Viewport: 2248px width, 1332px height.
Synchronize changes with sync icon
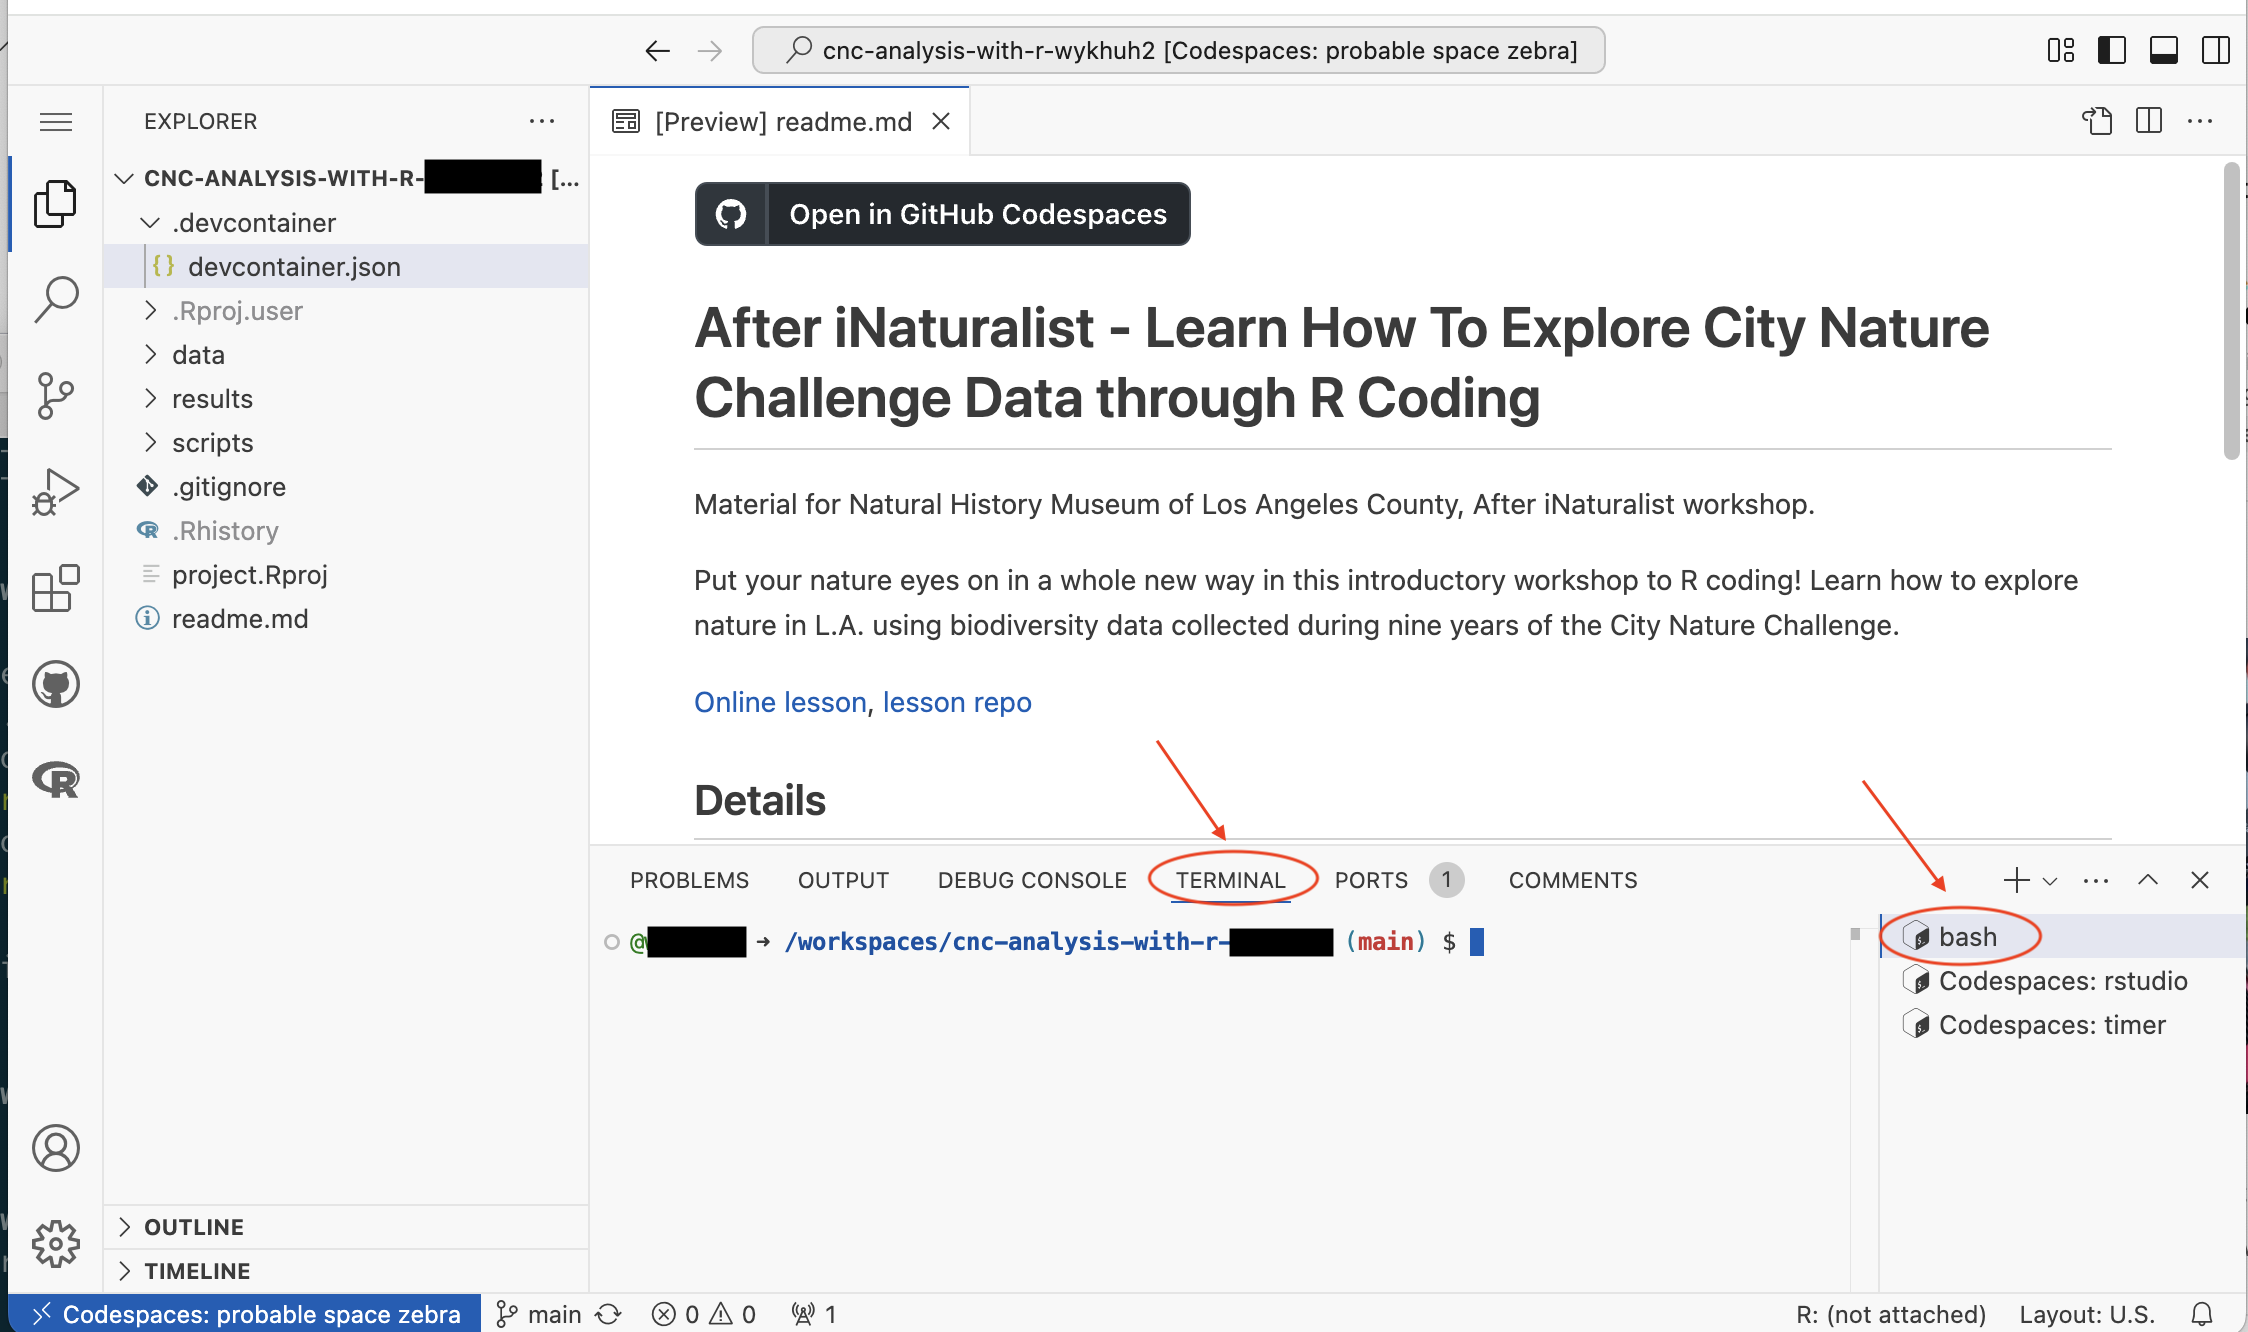click(609, 1313)
